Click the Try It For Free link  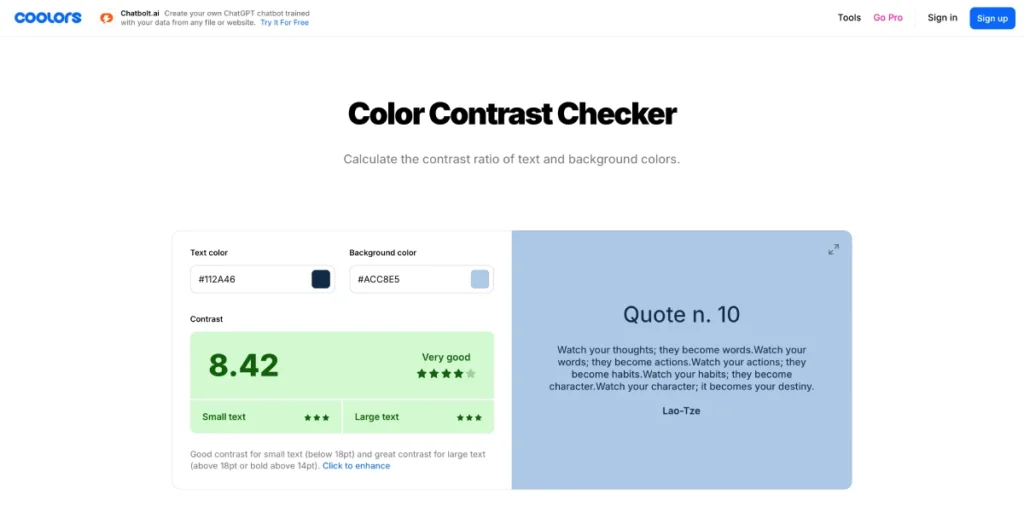(285, 22)
